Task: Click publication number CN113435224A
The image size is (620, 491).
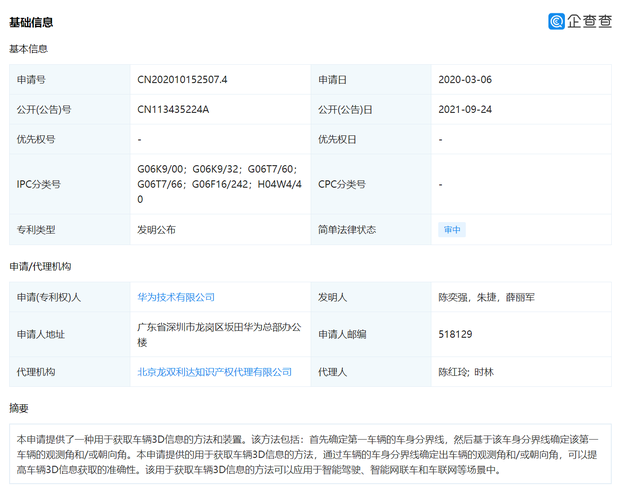Action: 173,109
